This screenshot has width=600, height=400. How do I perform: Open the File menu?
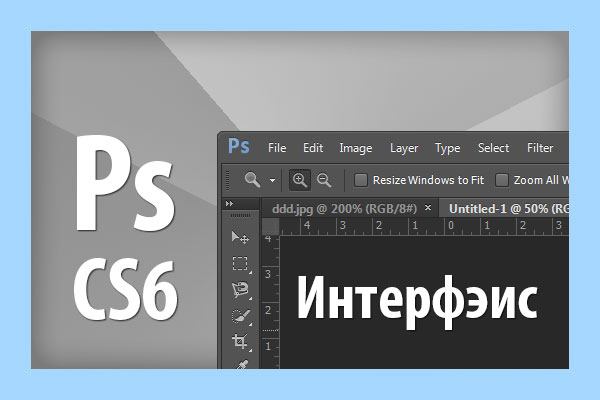tap(277, 148)
